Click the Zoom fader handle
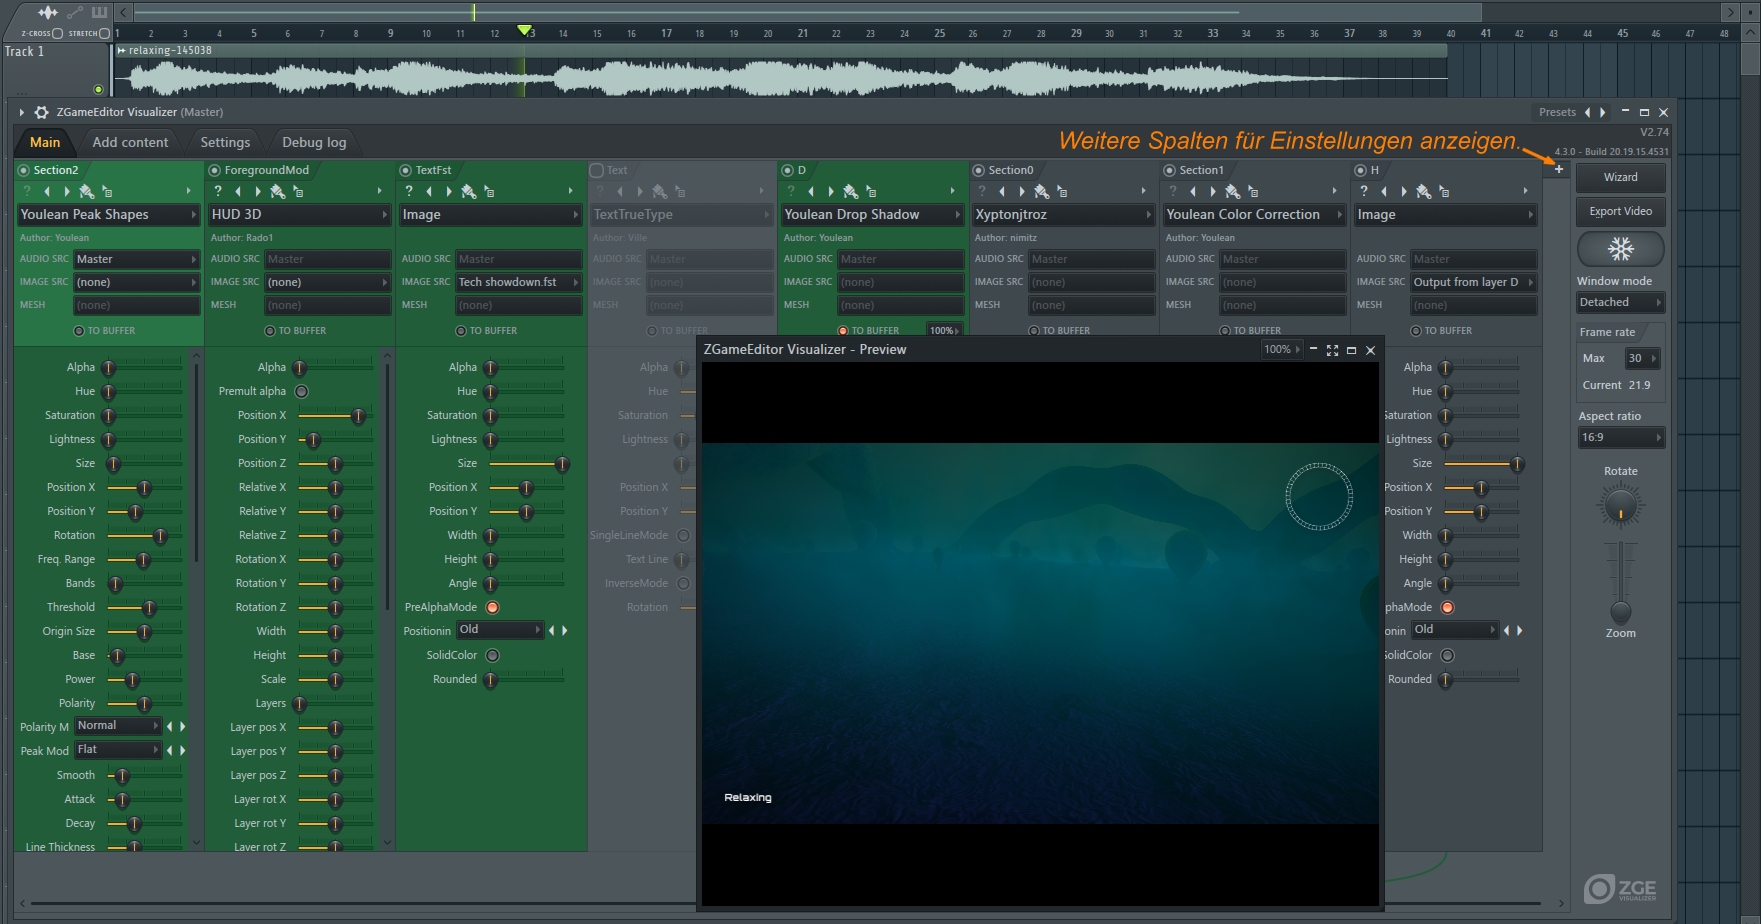 pyautogui.click(x=1620, y=612)
